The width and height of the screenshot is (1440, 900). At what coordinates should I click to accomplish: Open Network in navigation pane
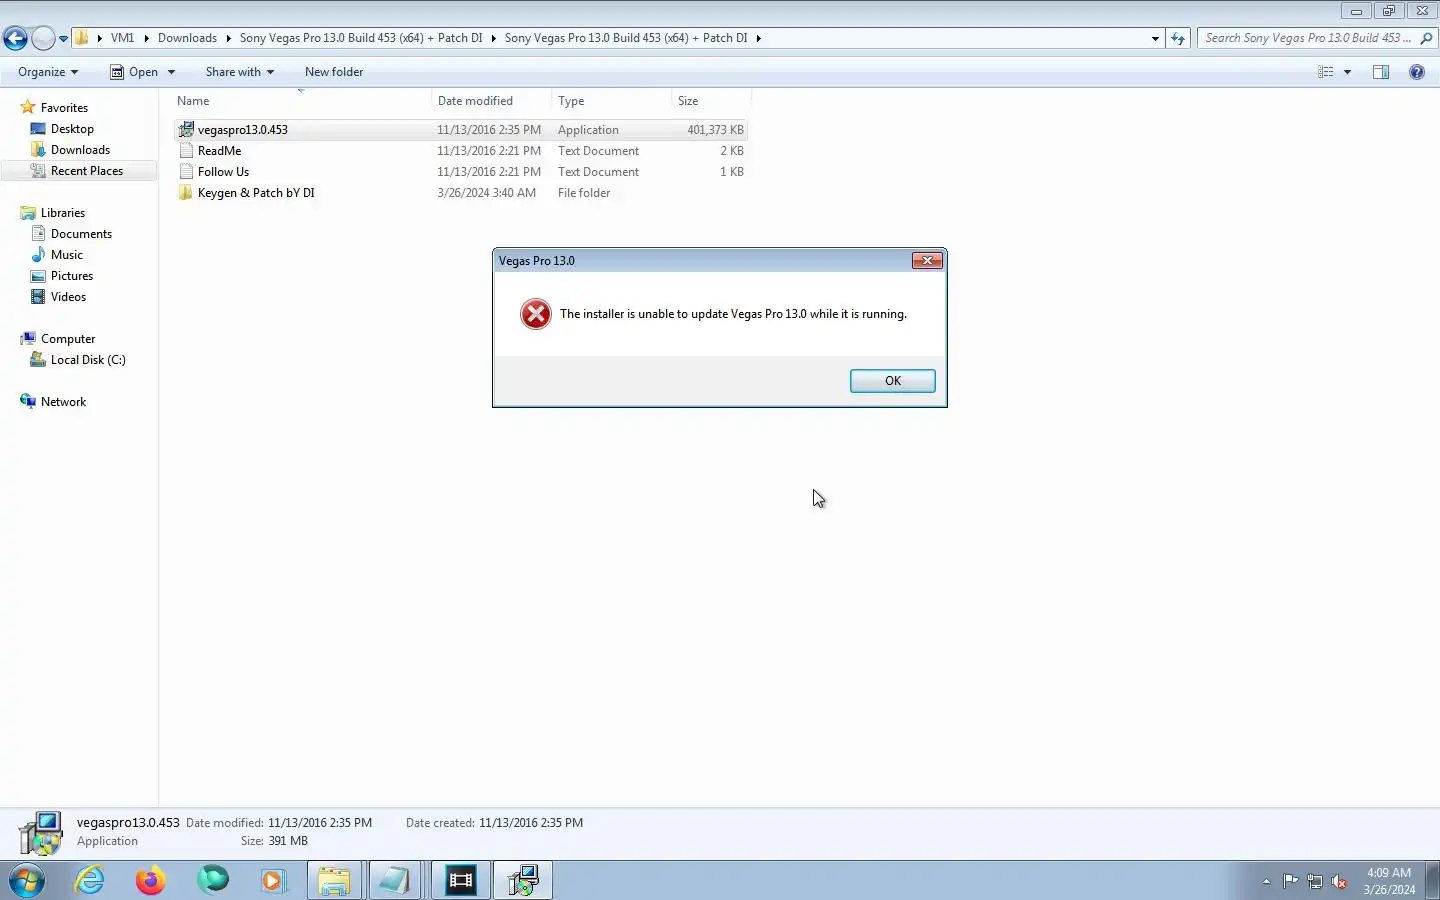tap(63, 402)
